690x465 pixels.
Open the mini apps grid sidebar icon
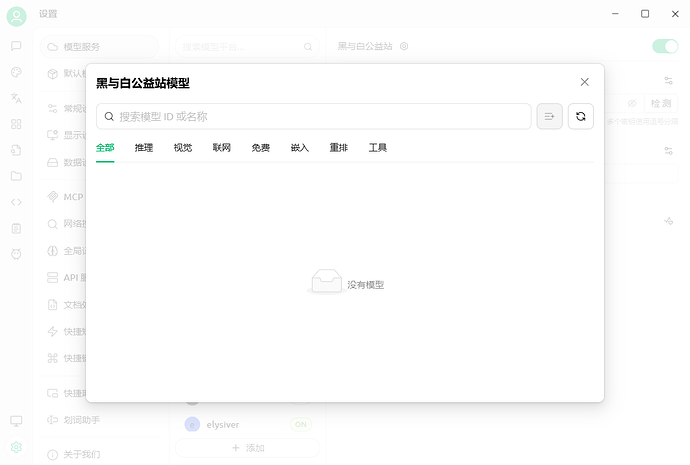[x=16, y=124]
